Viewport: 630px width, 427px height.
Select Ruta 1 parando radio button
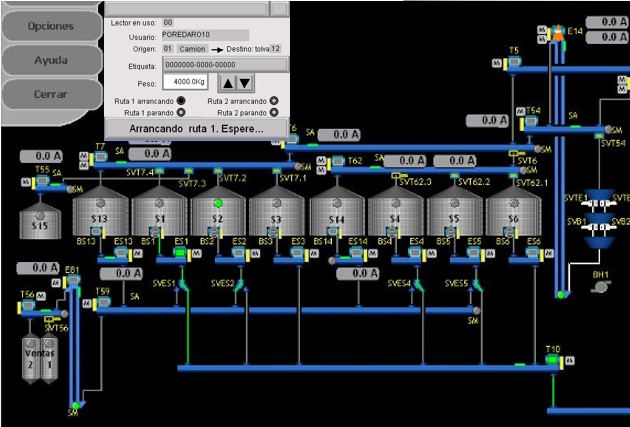click(181, 113)
